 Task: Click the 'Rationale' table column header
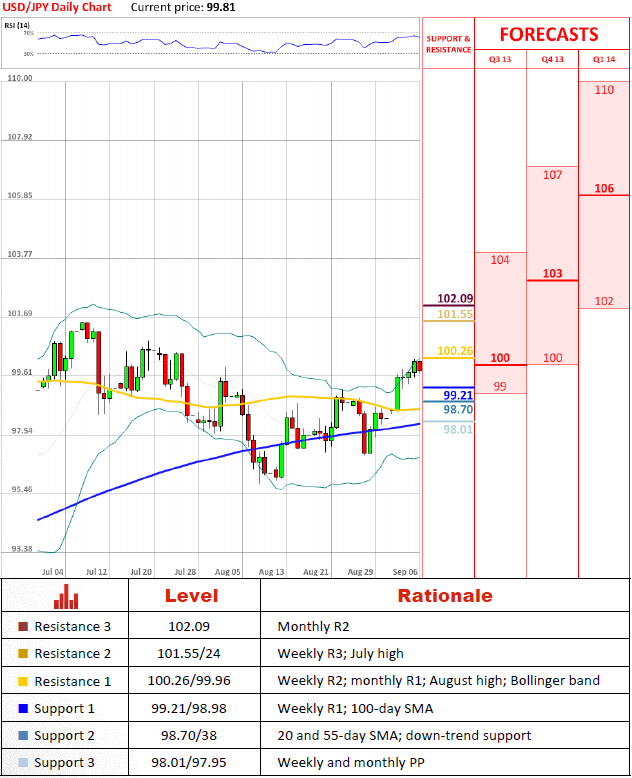[x=445, y=595]
